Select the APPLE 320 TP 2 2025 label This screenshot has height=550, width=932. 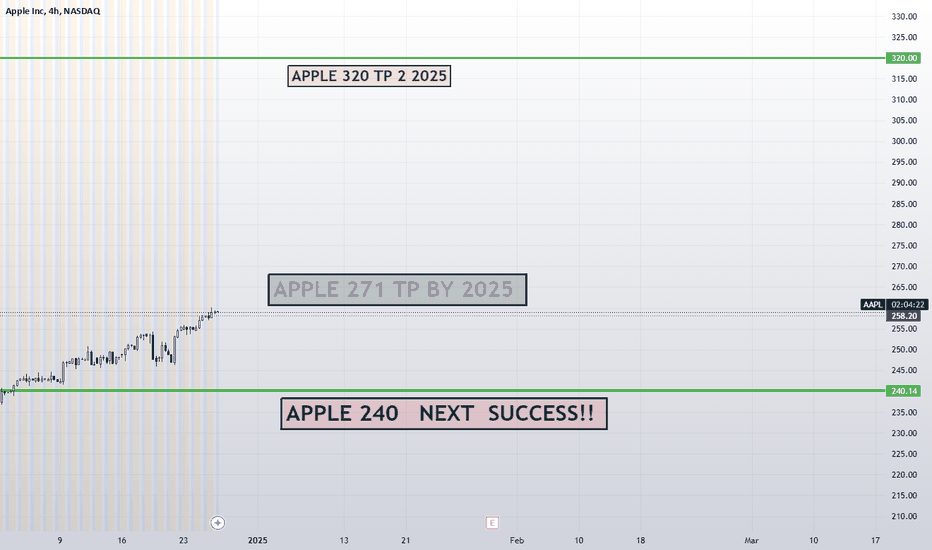point(369,76)
